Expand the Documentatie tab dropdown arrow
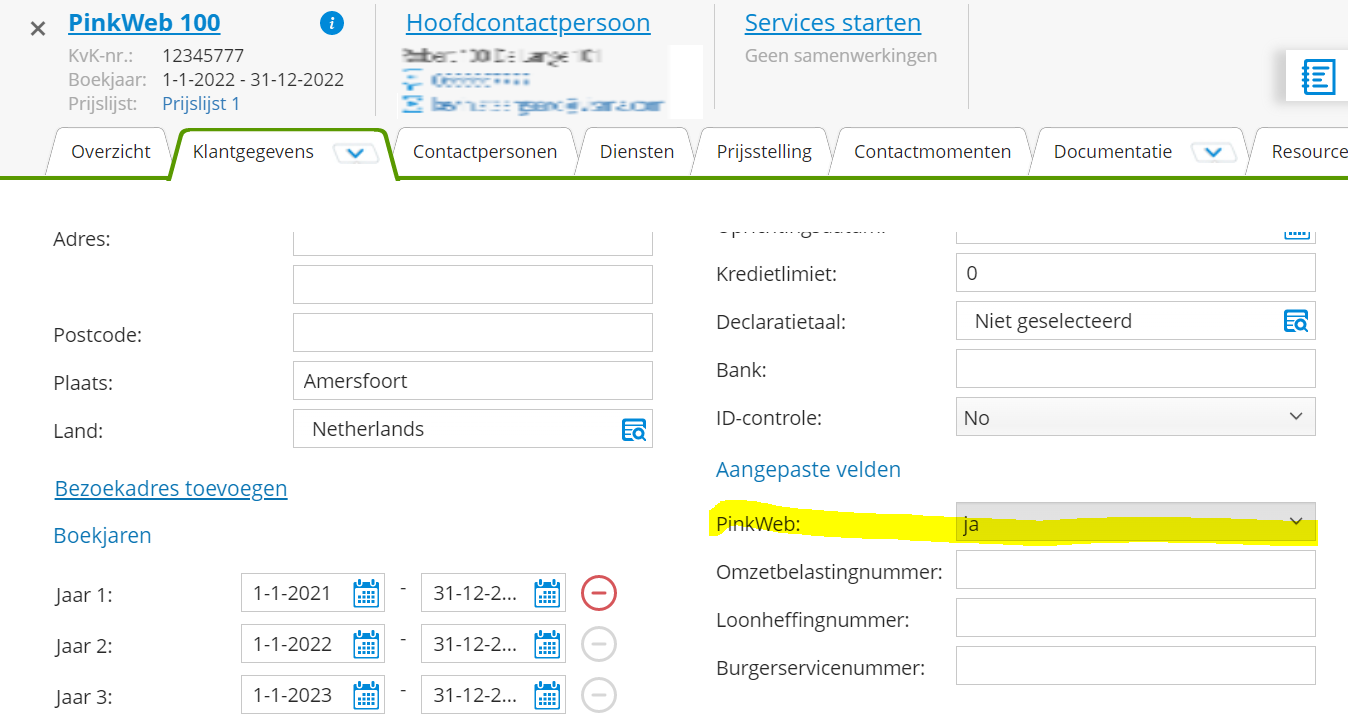The height and width of the screenshot is (727, 1348). 1213,153
